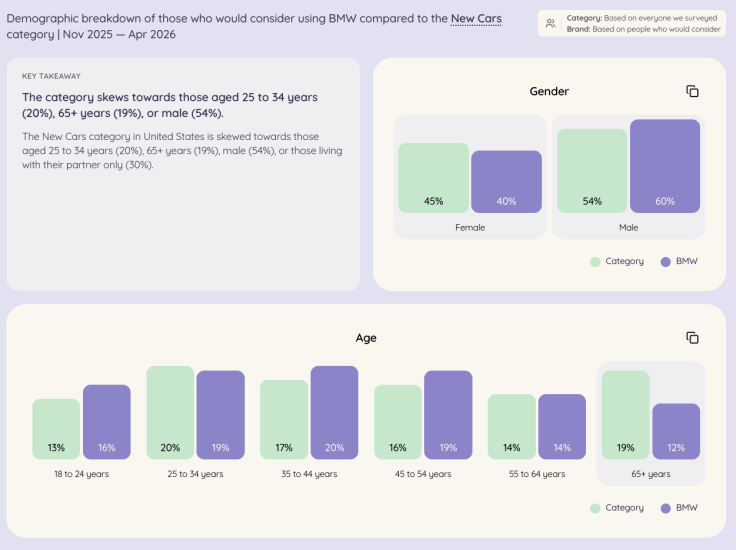Select the Female 40% BMW bar
The image size is (736, 550).
click(506, 182)
